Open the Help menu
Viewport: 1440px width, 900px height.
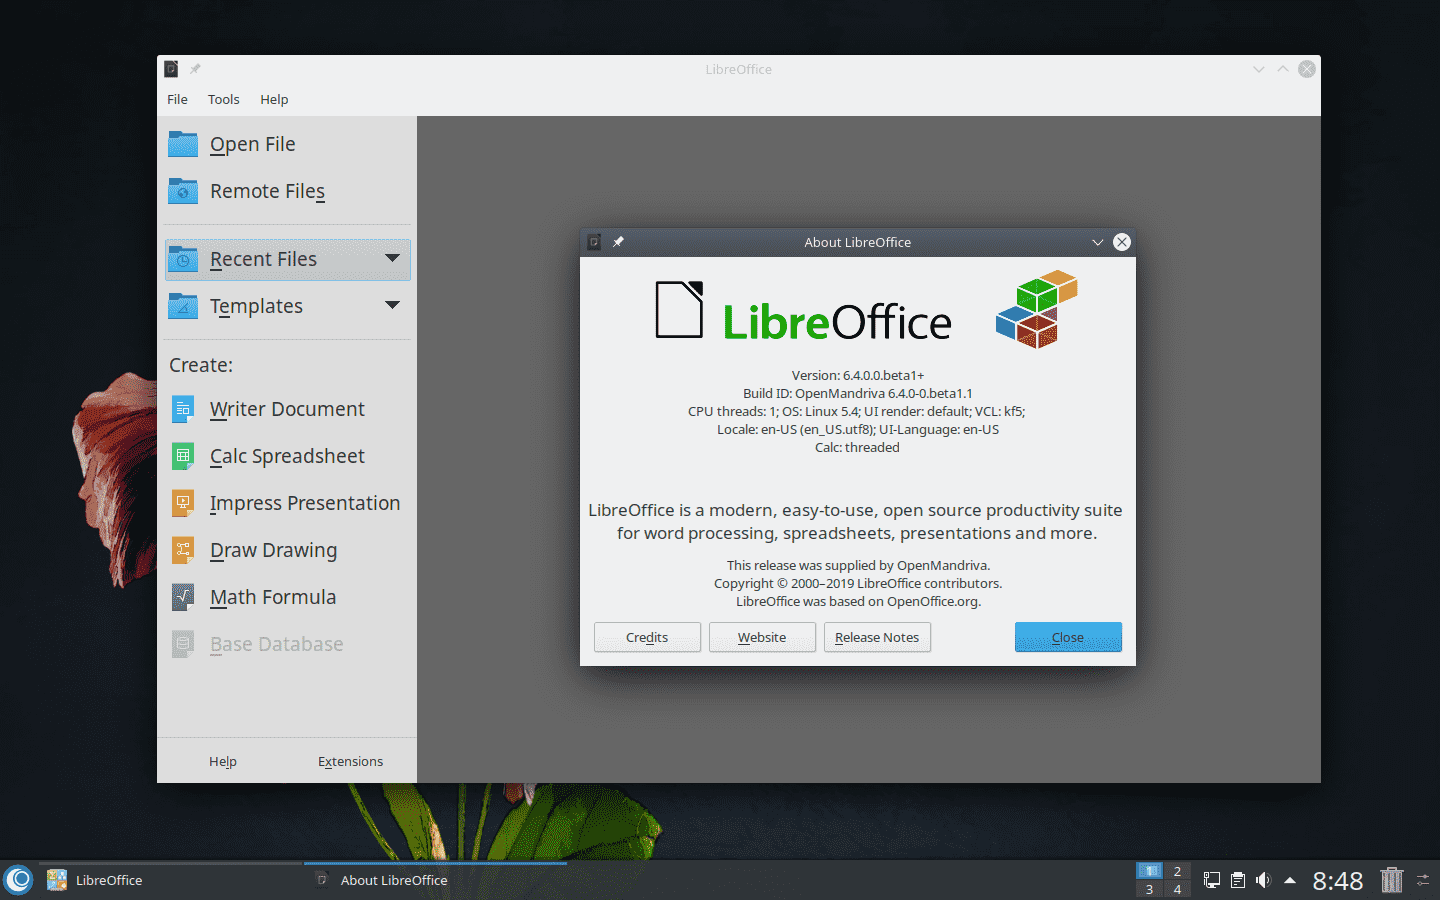tap(274, 99)
